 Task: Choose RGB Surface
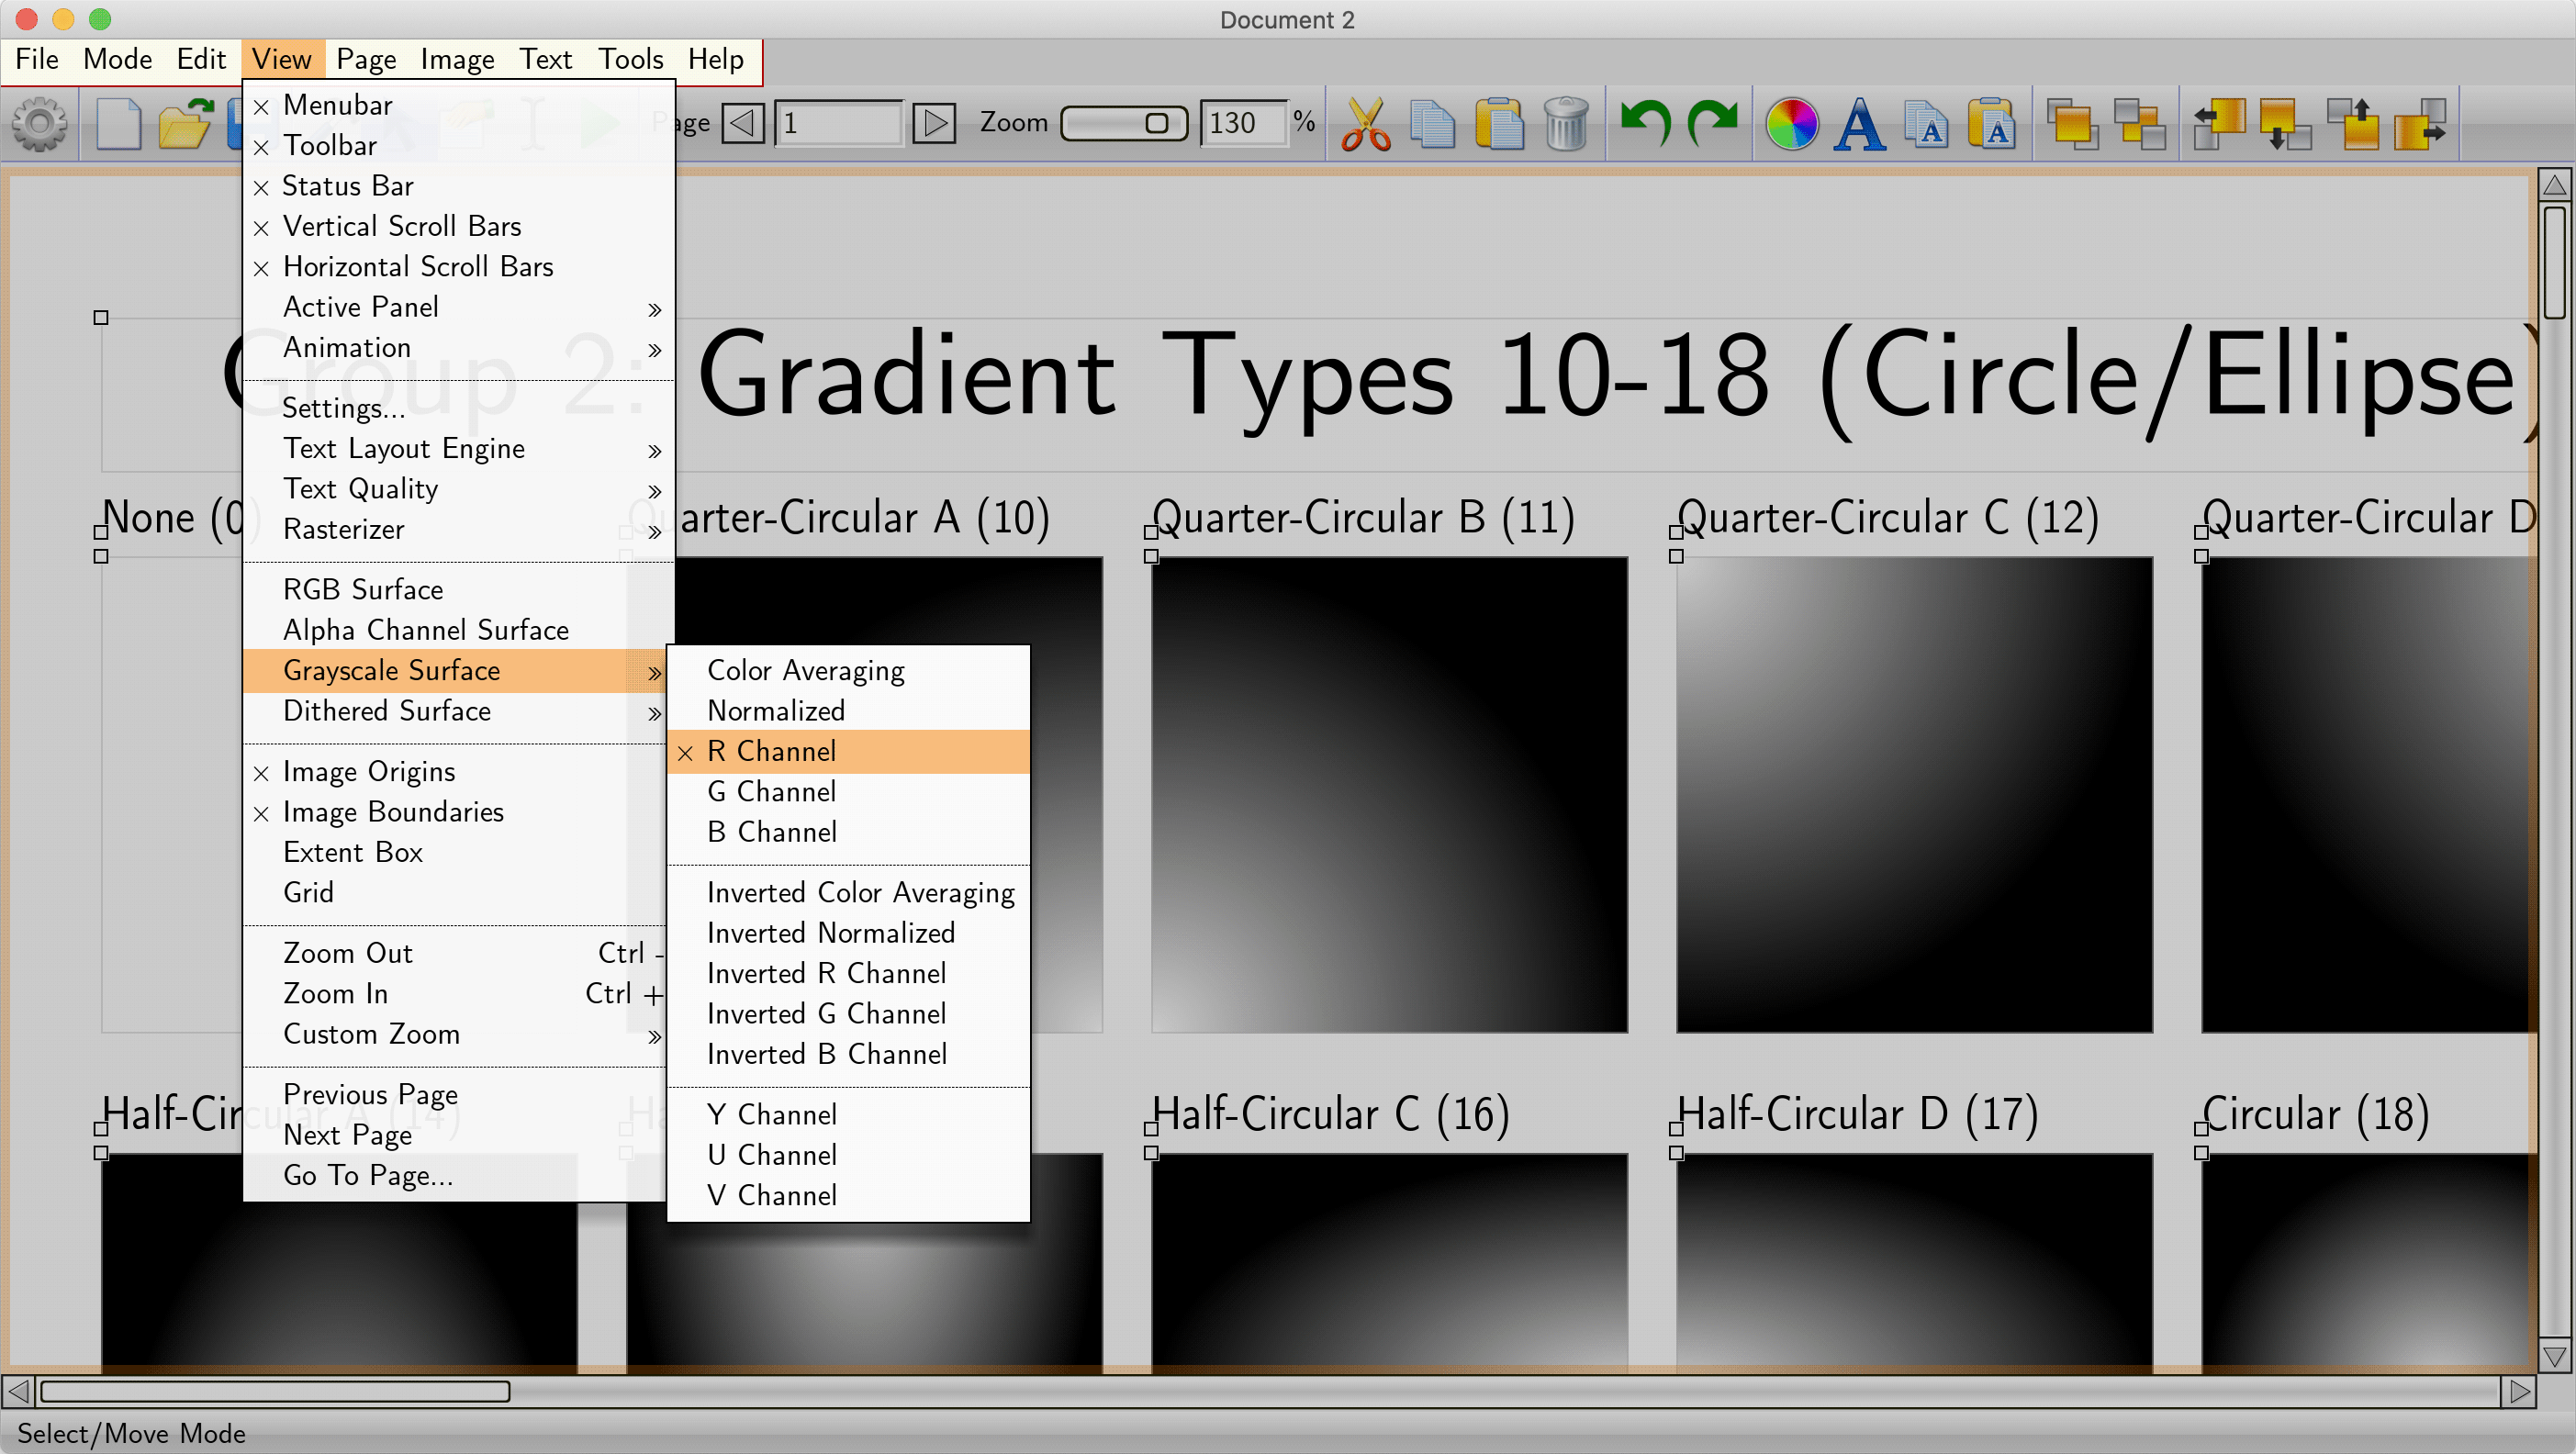[x=459, y=590]
